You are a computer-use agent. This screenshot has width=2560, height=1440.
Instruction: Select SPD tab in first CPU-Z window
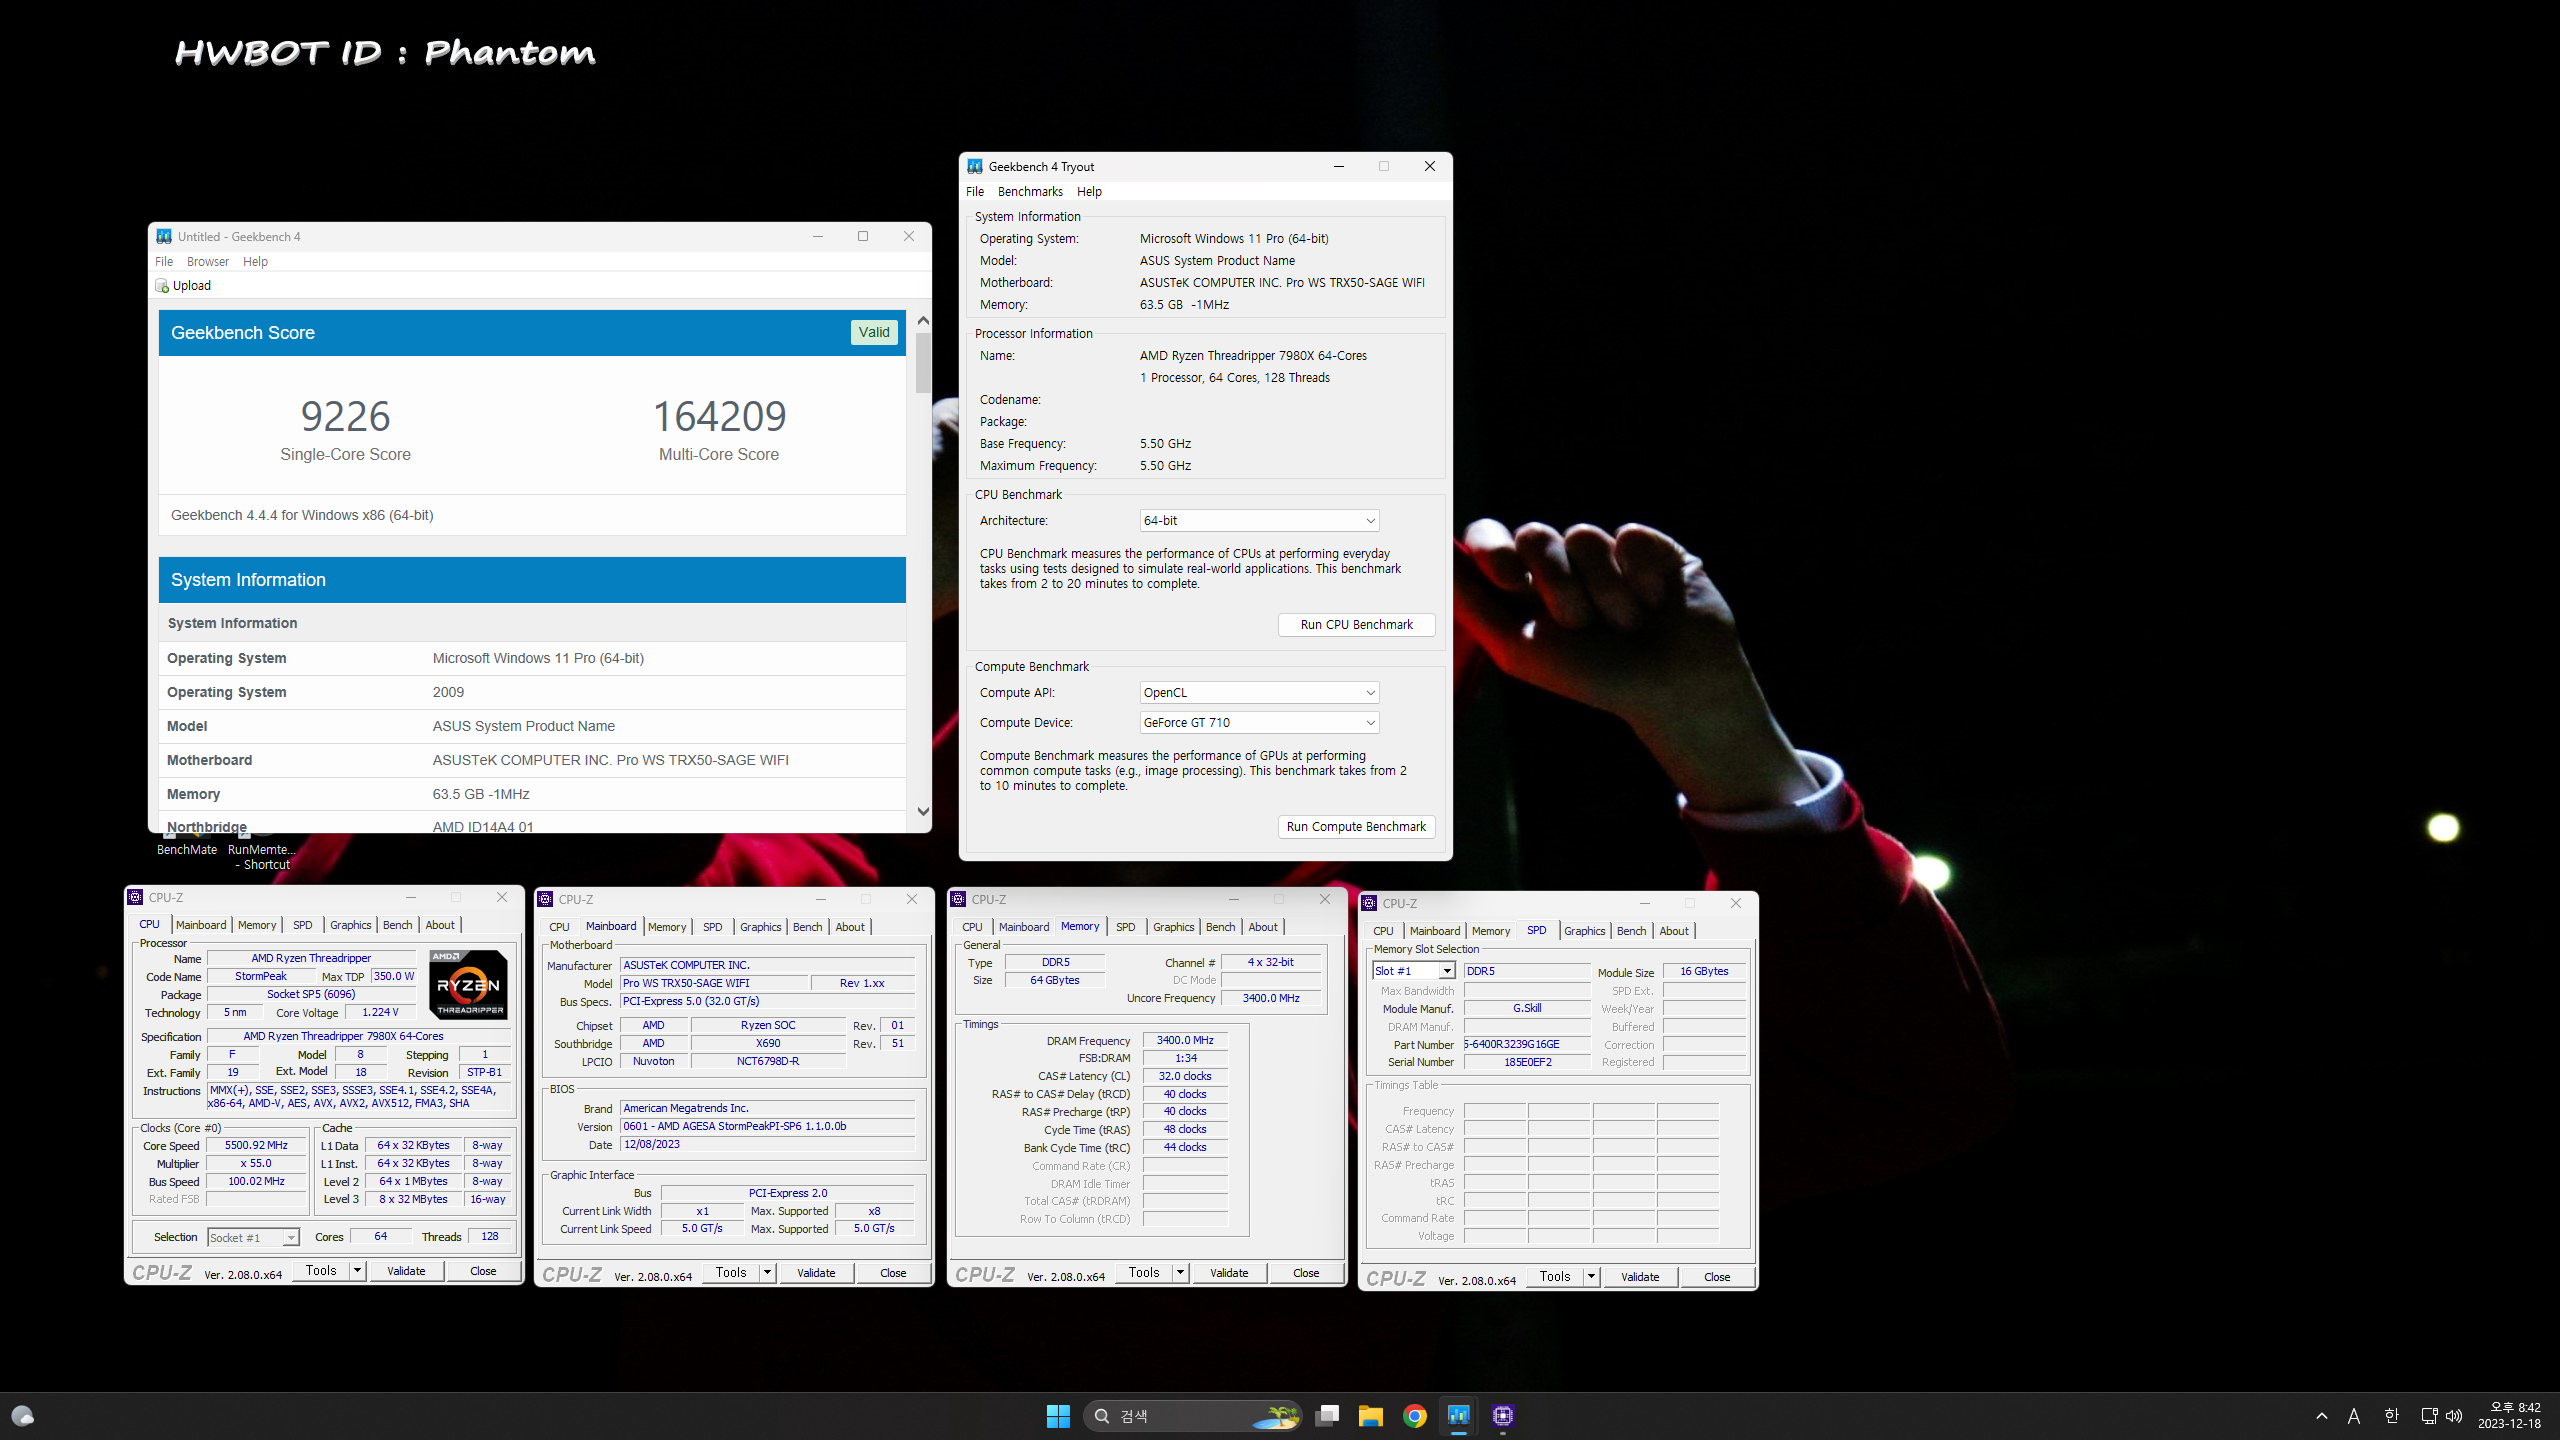point(302,925)
